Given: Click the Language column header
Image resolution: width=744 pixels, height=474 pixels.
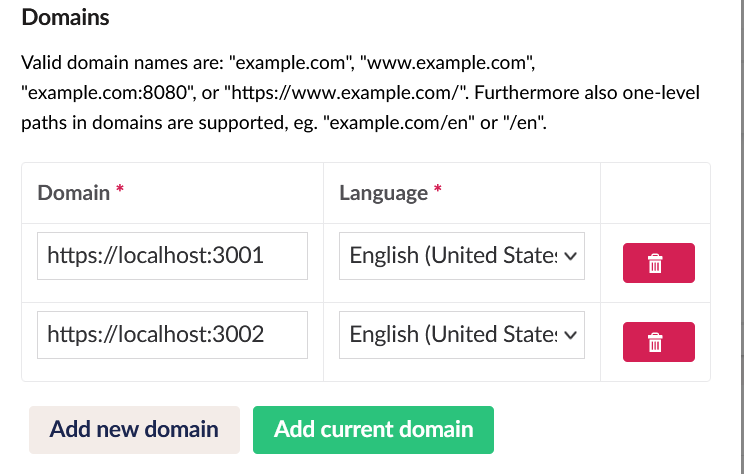Looking at the screenshot, I should tap(383, 193).
